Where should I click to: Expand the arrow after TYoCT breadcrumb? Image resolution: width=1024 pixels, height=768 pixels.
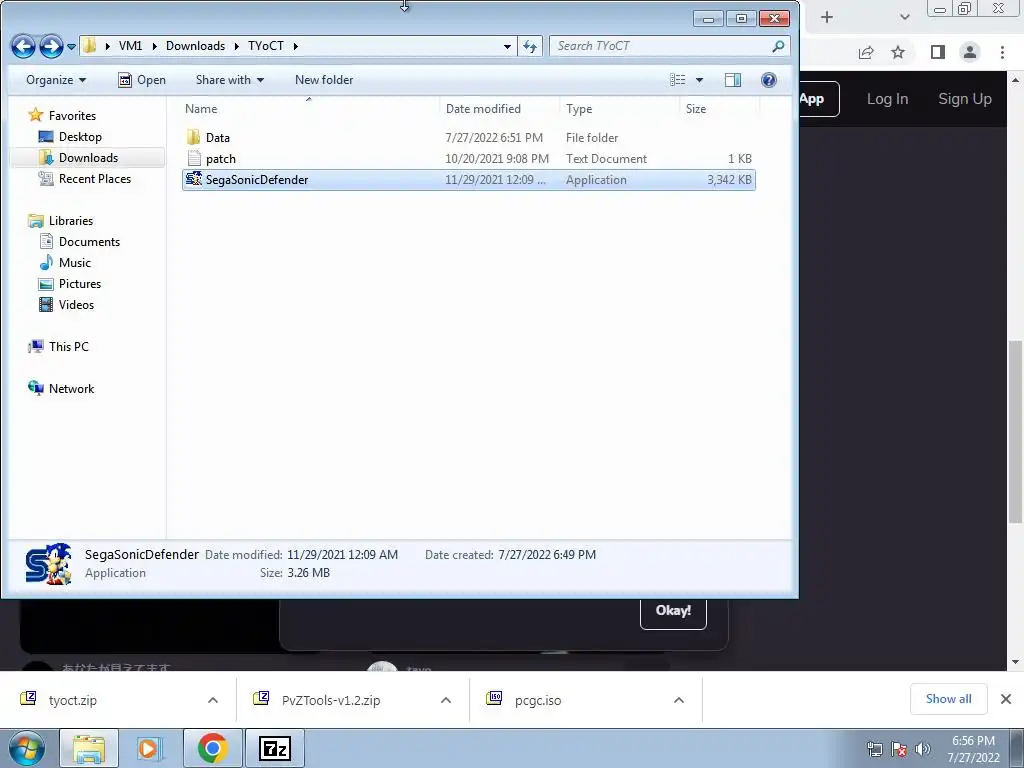296,46
